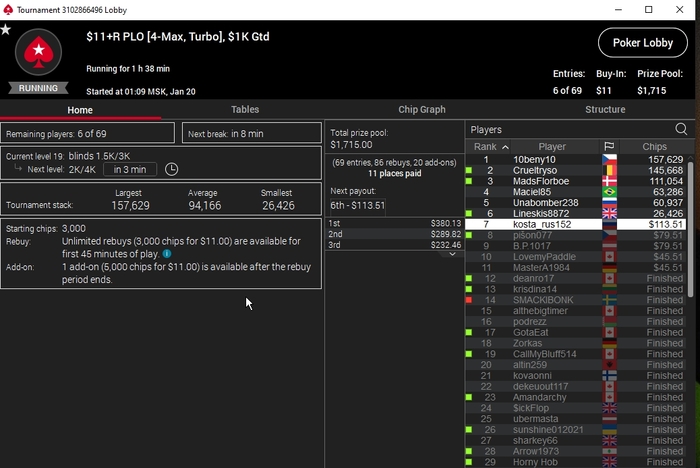700x468 pixels.
Task: Click 'Remaining players: 6 of 69' box
Action: coord(88,134)
